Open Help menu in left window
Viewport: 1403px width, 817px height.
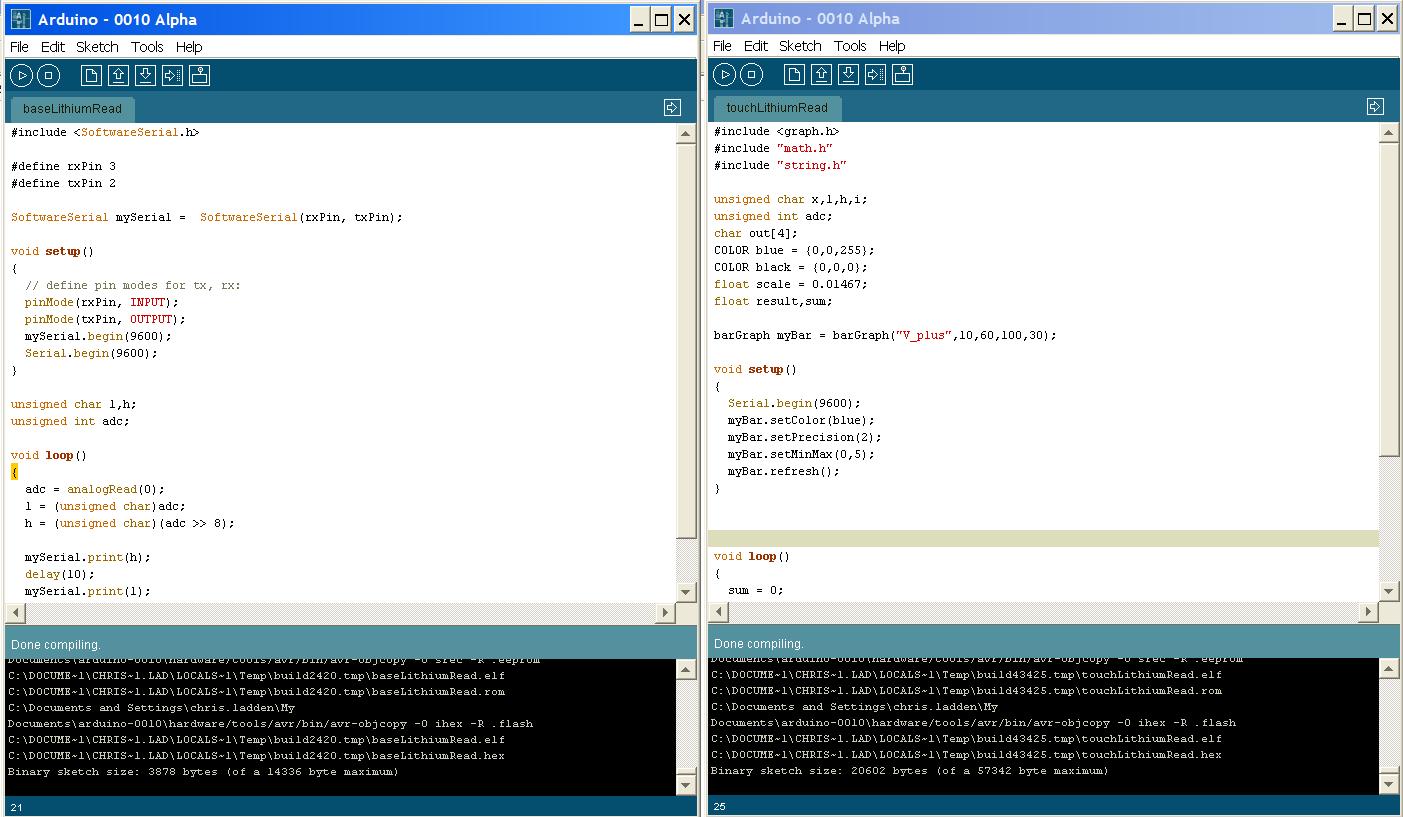coord(189,47)
